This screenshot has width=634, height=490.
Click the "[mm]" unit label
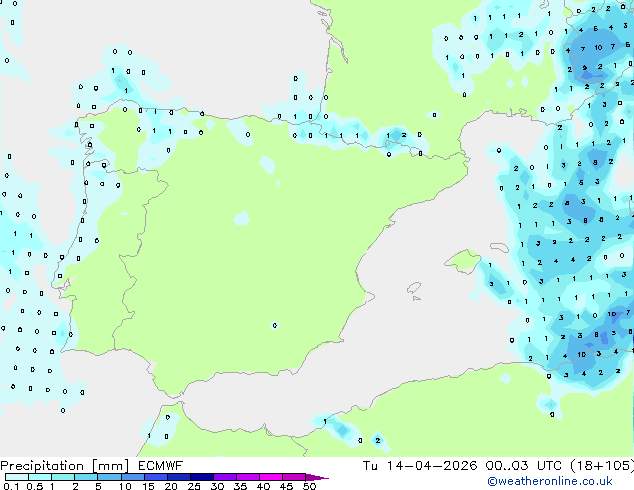click(110, 466)
